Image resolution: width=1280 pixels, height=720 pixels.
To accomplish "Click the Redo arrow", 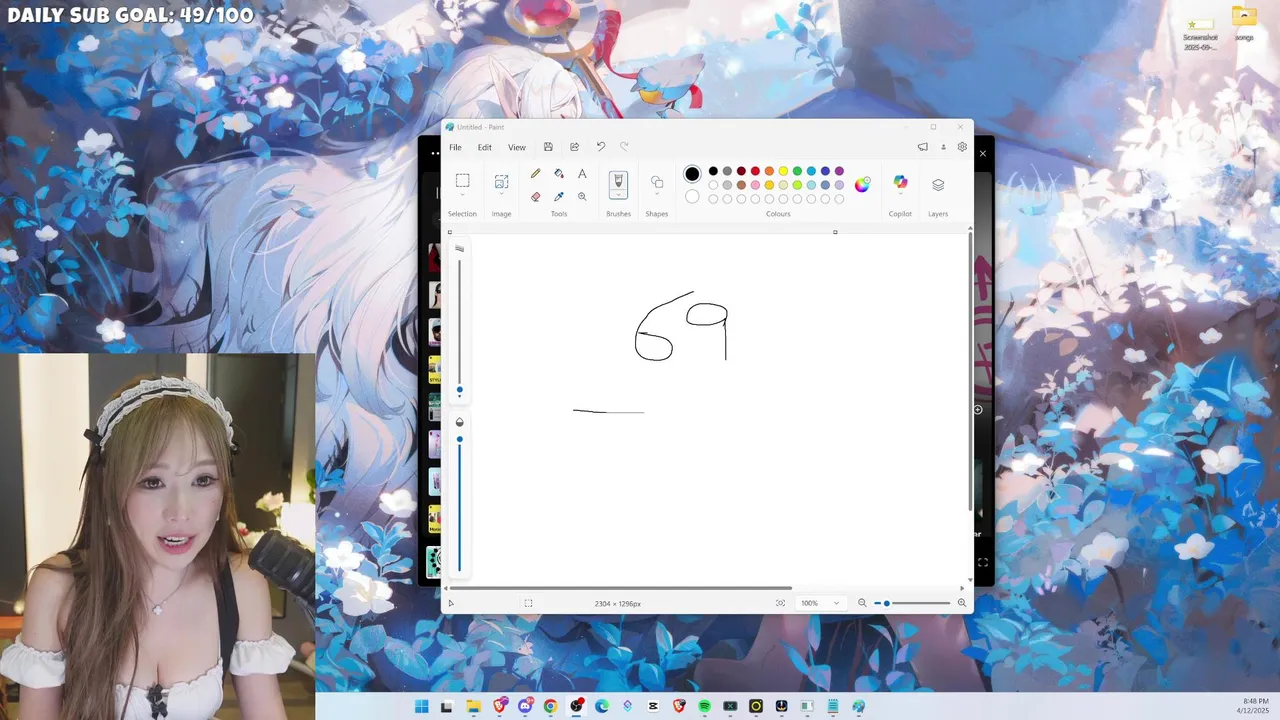I will (625, 147).
